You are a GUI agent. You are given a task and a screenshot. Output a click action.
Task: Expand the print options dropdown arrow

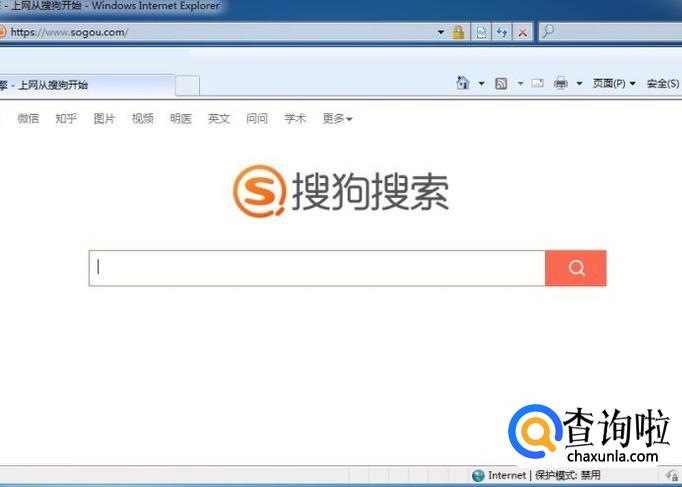coord(579,83)
